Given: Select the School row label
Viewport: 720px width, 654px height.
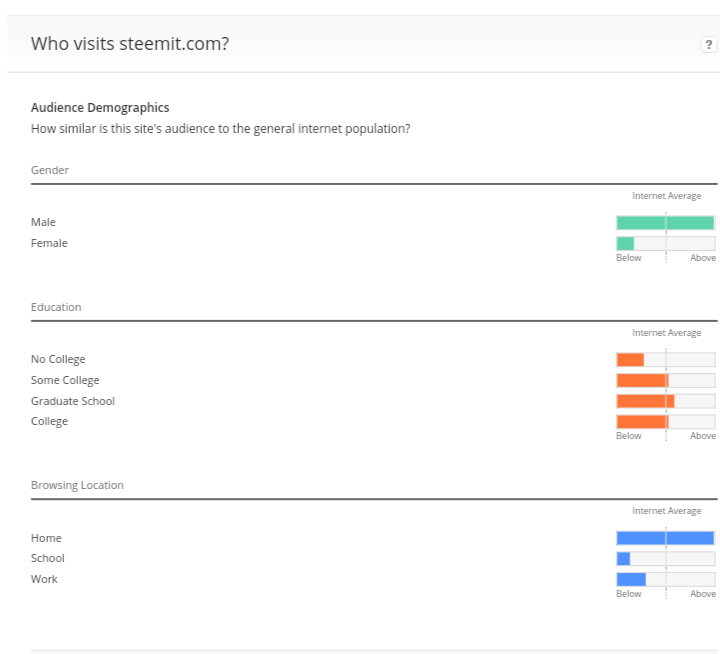Looking at the screenshot, I should tap(48, 558).
